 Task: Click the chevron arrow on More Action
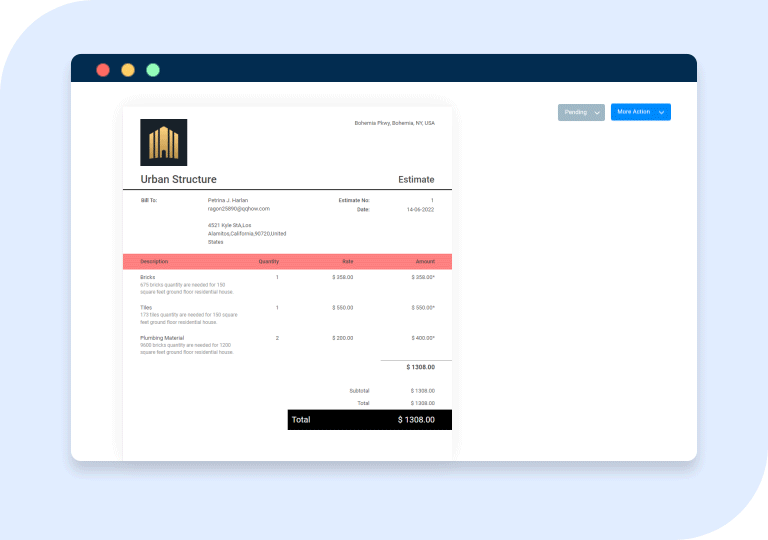click(x=661, y=113)
